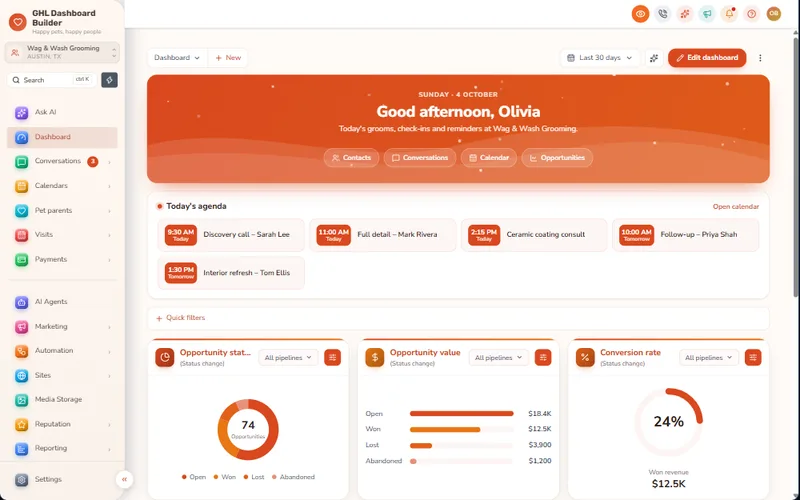Open Conversations in the sidebar
The width and height of the screenshot is (800, 500).
coord(62,162)
